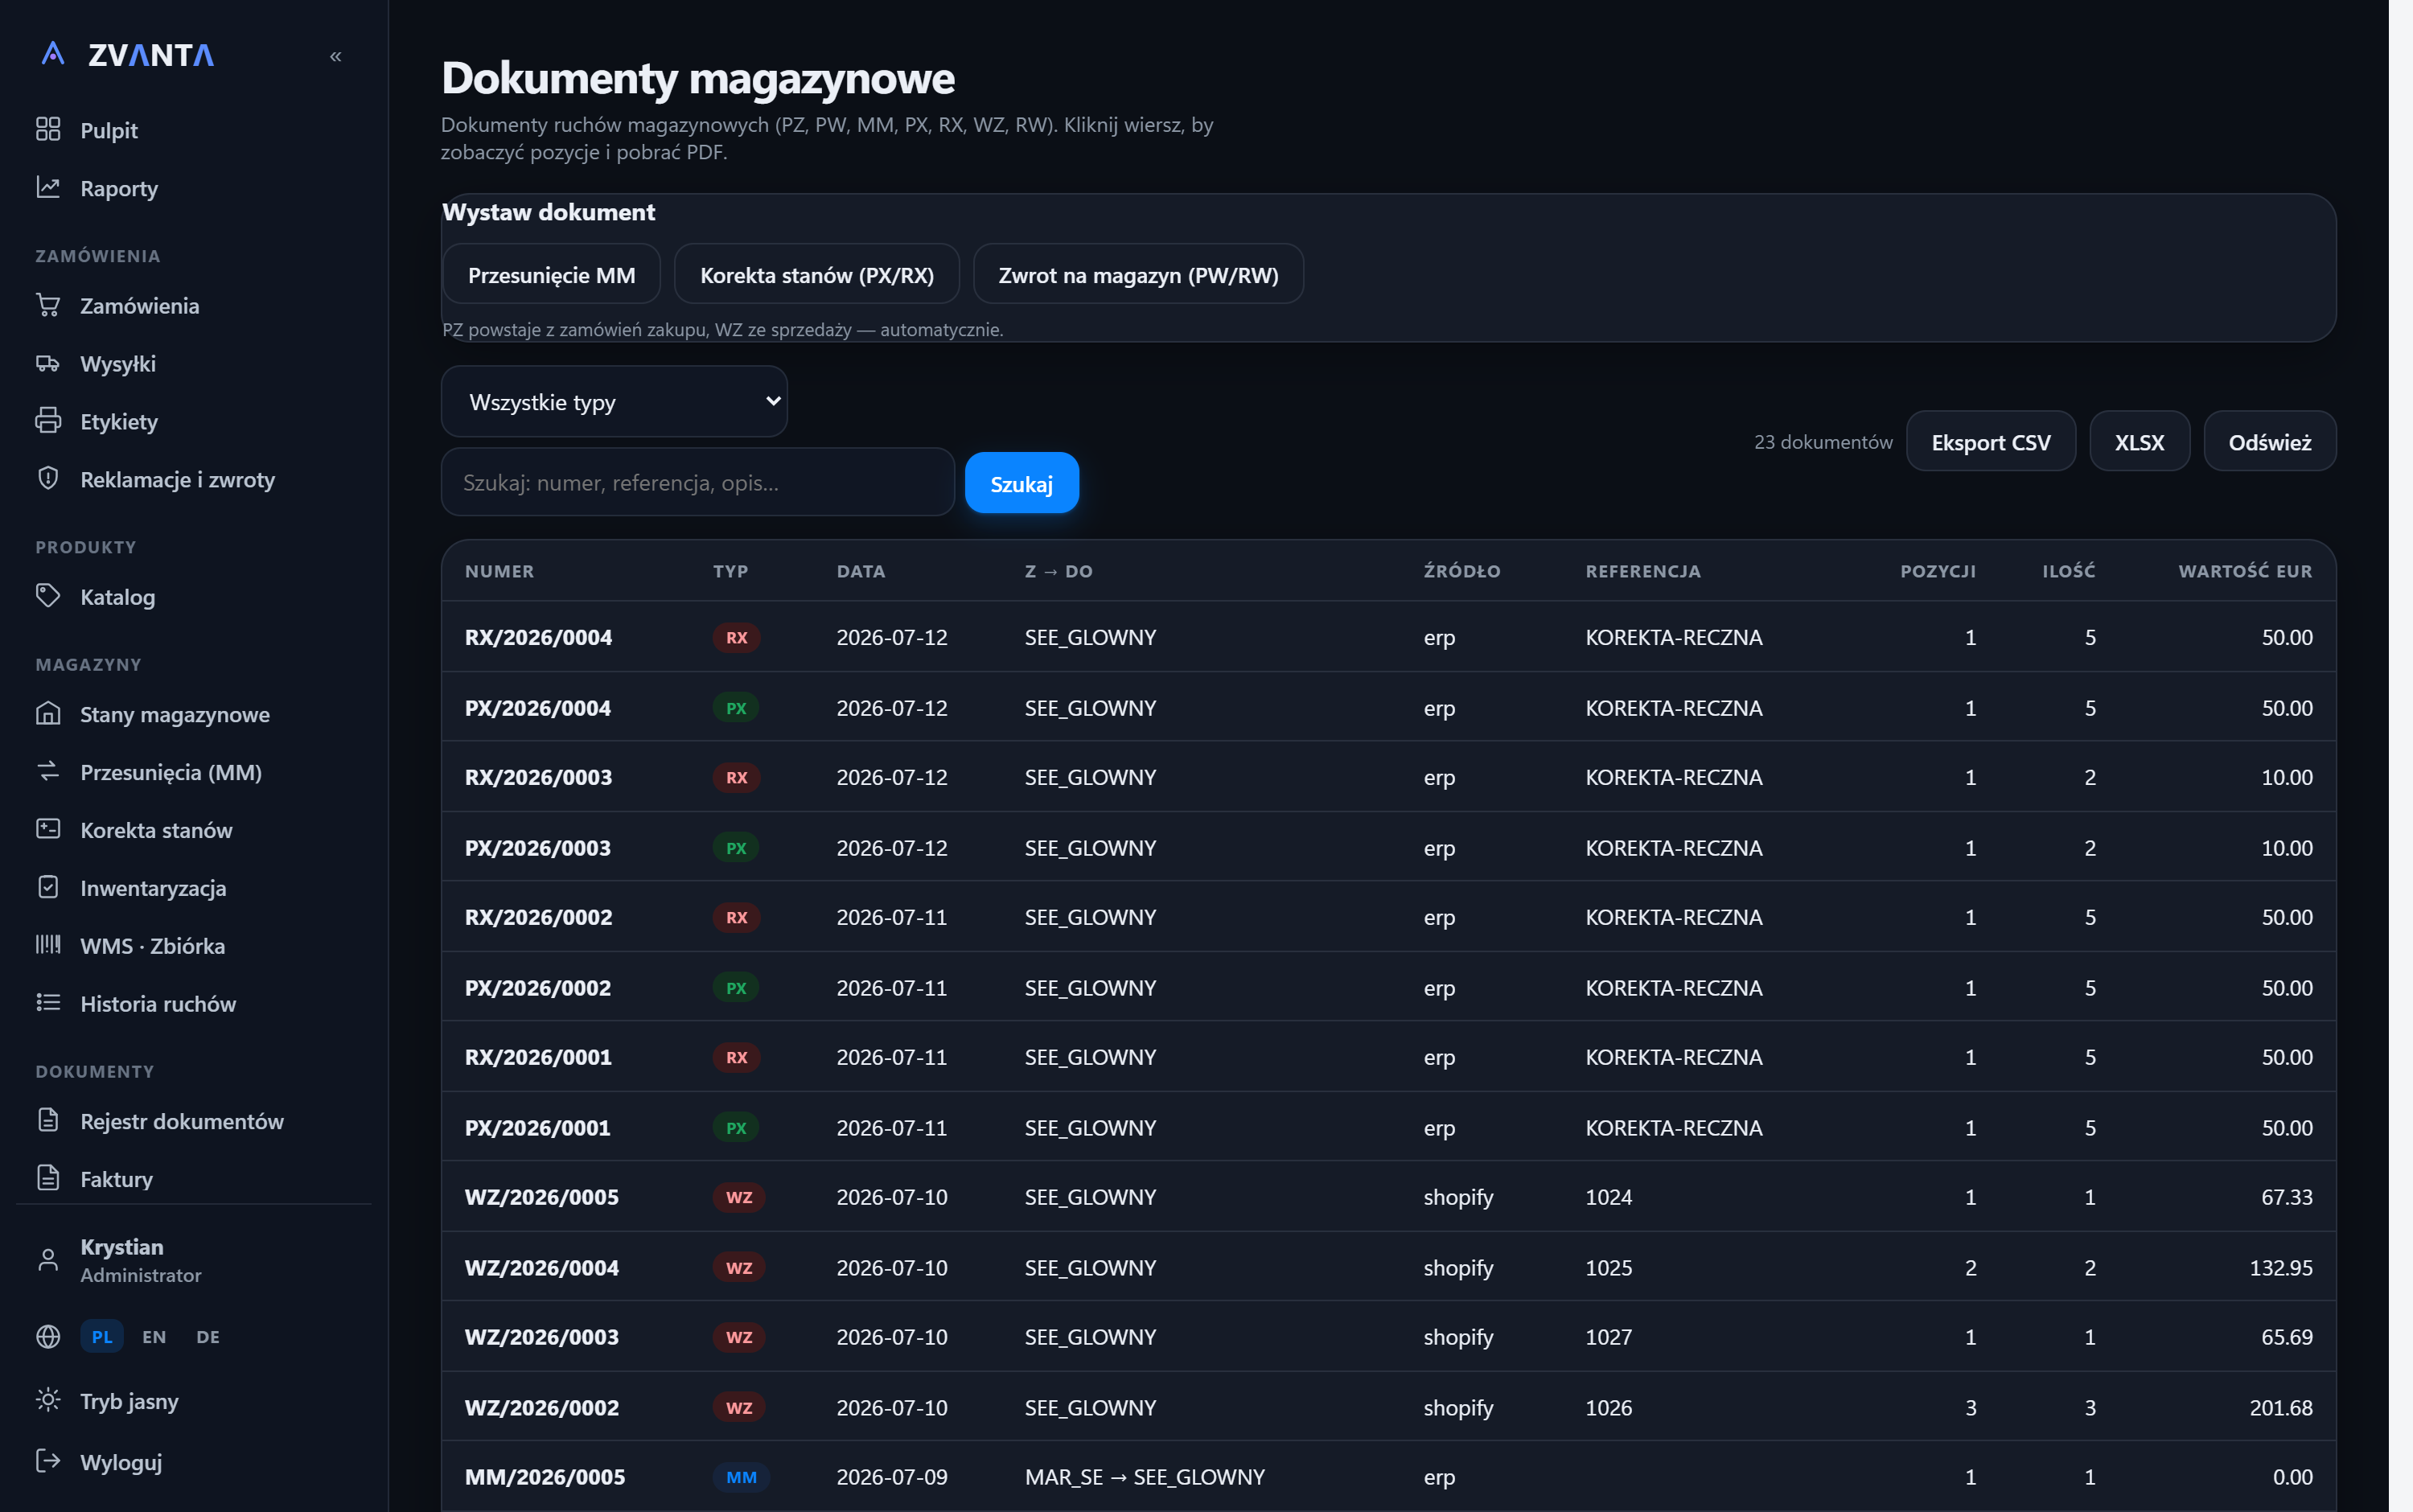Click the sun icon for Tryb jasny
Image resolution: width=2413 pixels, height=1512 pixels.
pyautogui.click(x=48, y=1400)
